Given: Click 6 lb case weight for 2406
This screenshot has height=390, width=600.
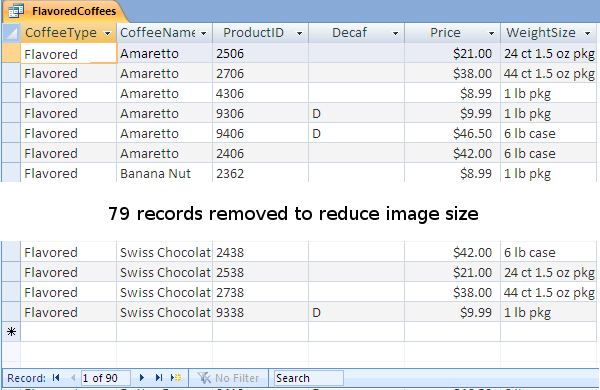Looking at the screenshot, I should coord(549,153).
